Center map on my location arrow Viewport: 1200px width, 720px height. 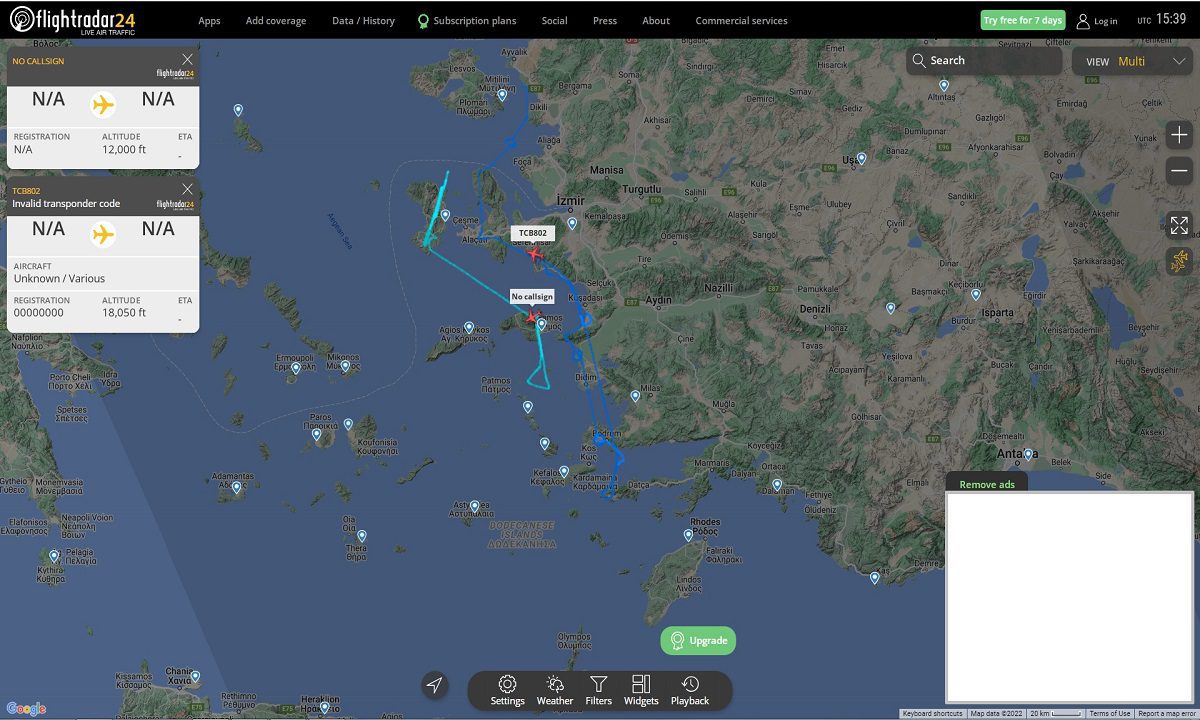pos(434,685)
